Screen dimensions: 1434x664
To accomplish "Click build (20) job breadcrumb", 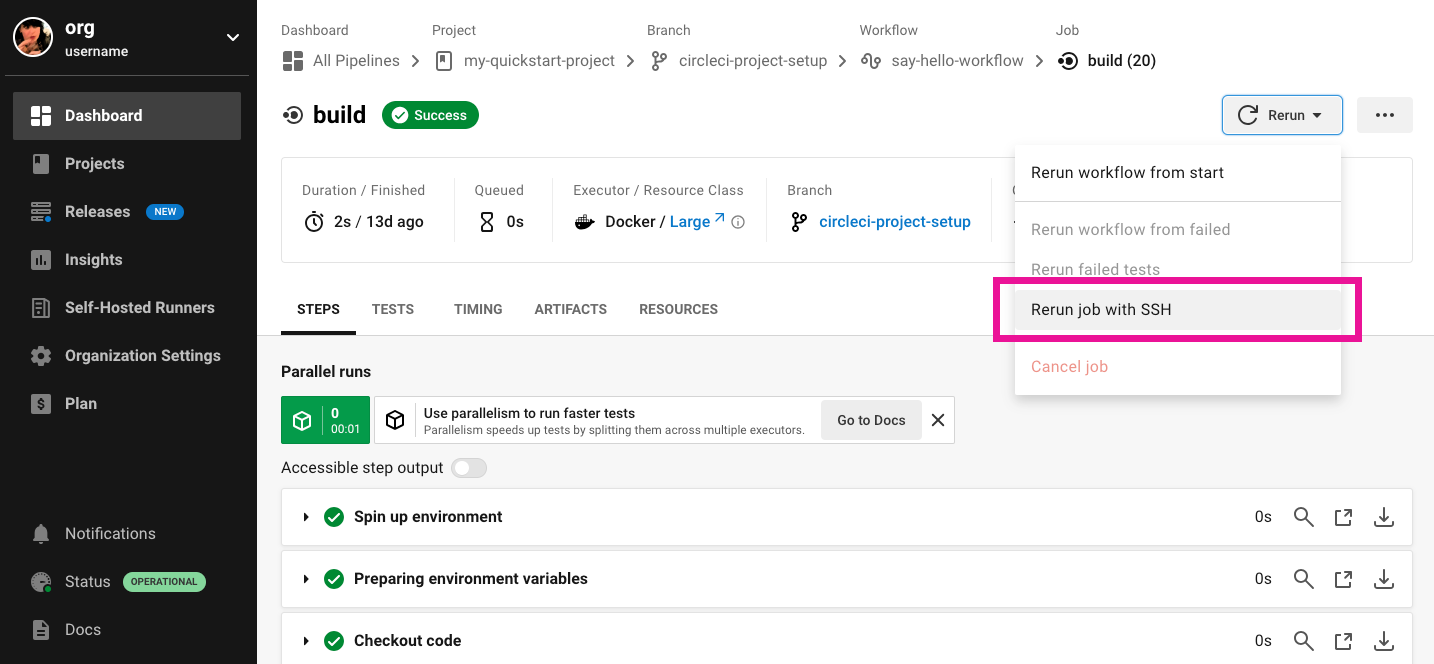I will [1107, 61].
